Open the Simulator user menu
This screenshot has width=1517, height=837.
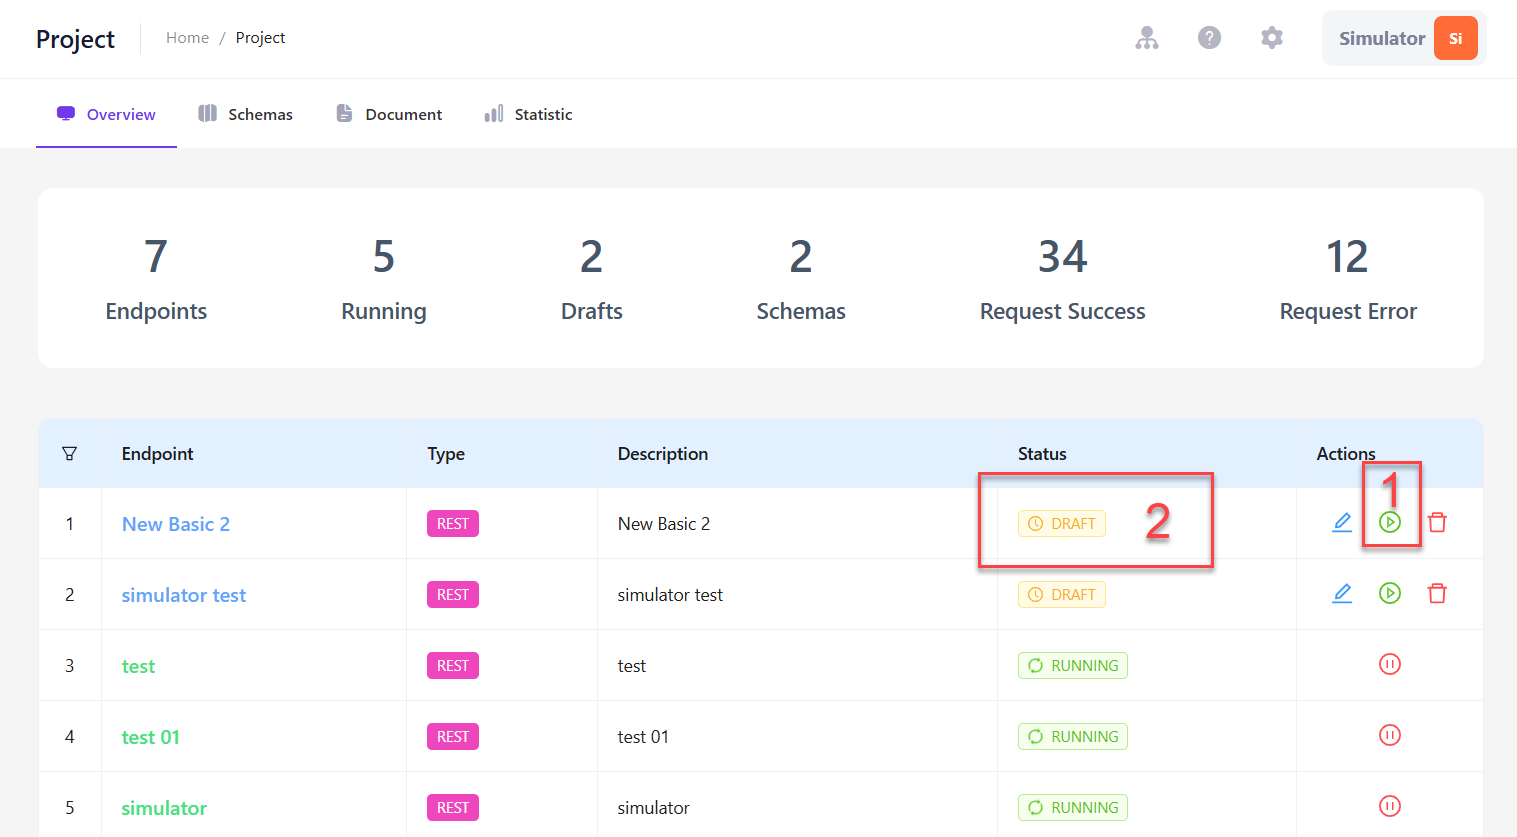click(x=1404, y=38)
